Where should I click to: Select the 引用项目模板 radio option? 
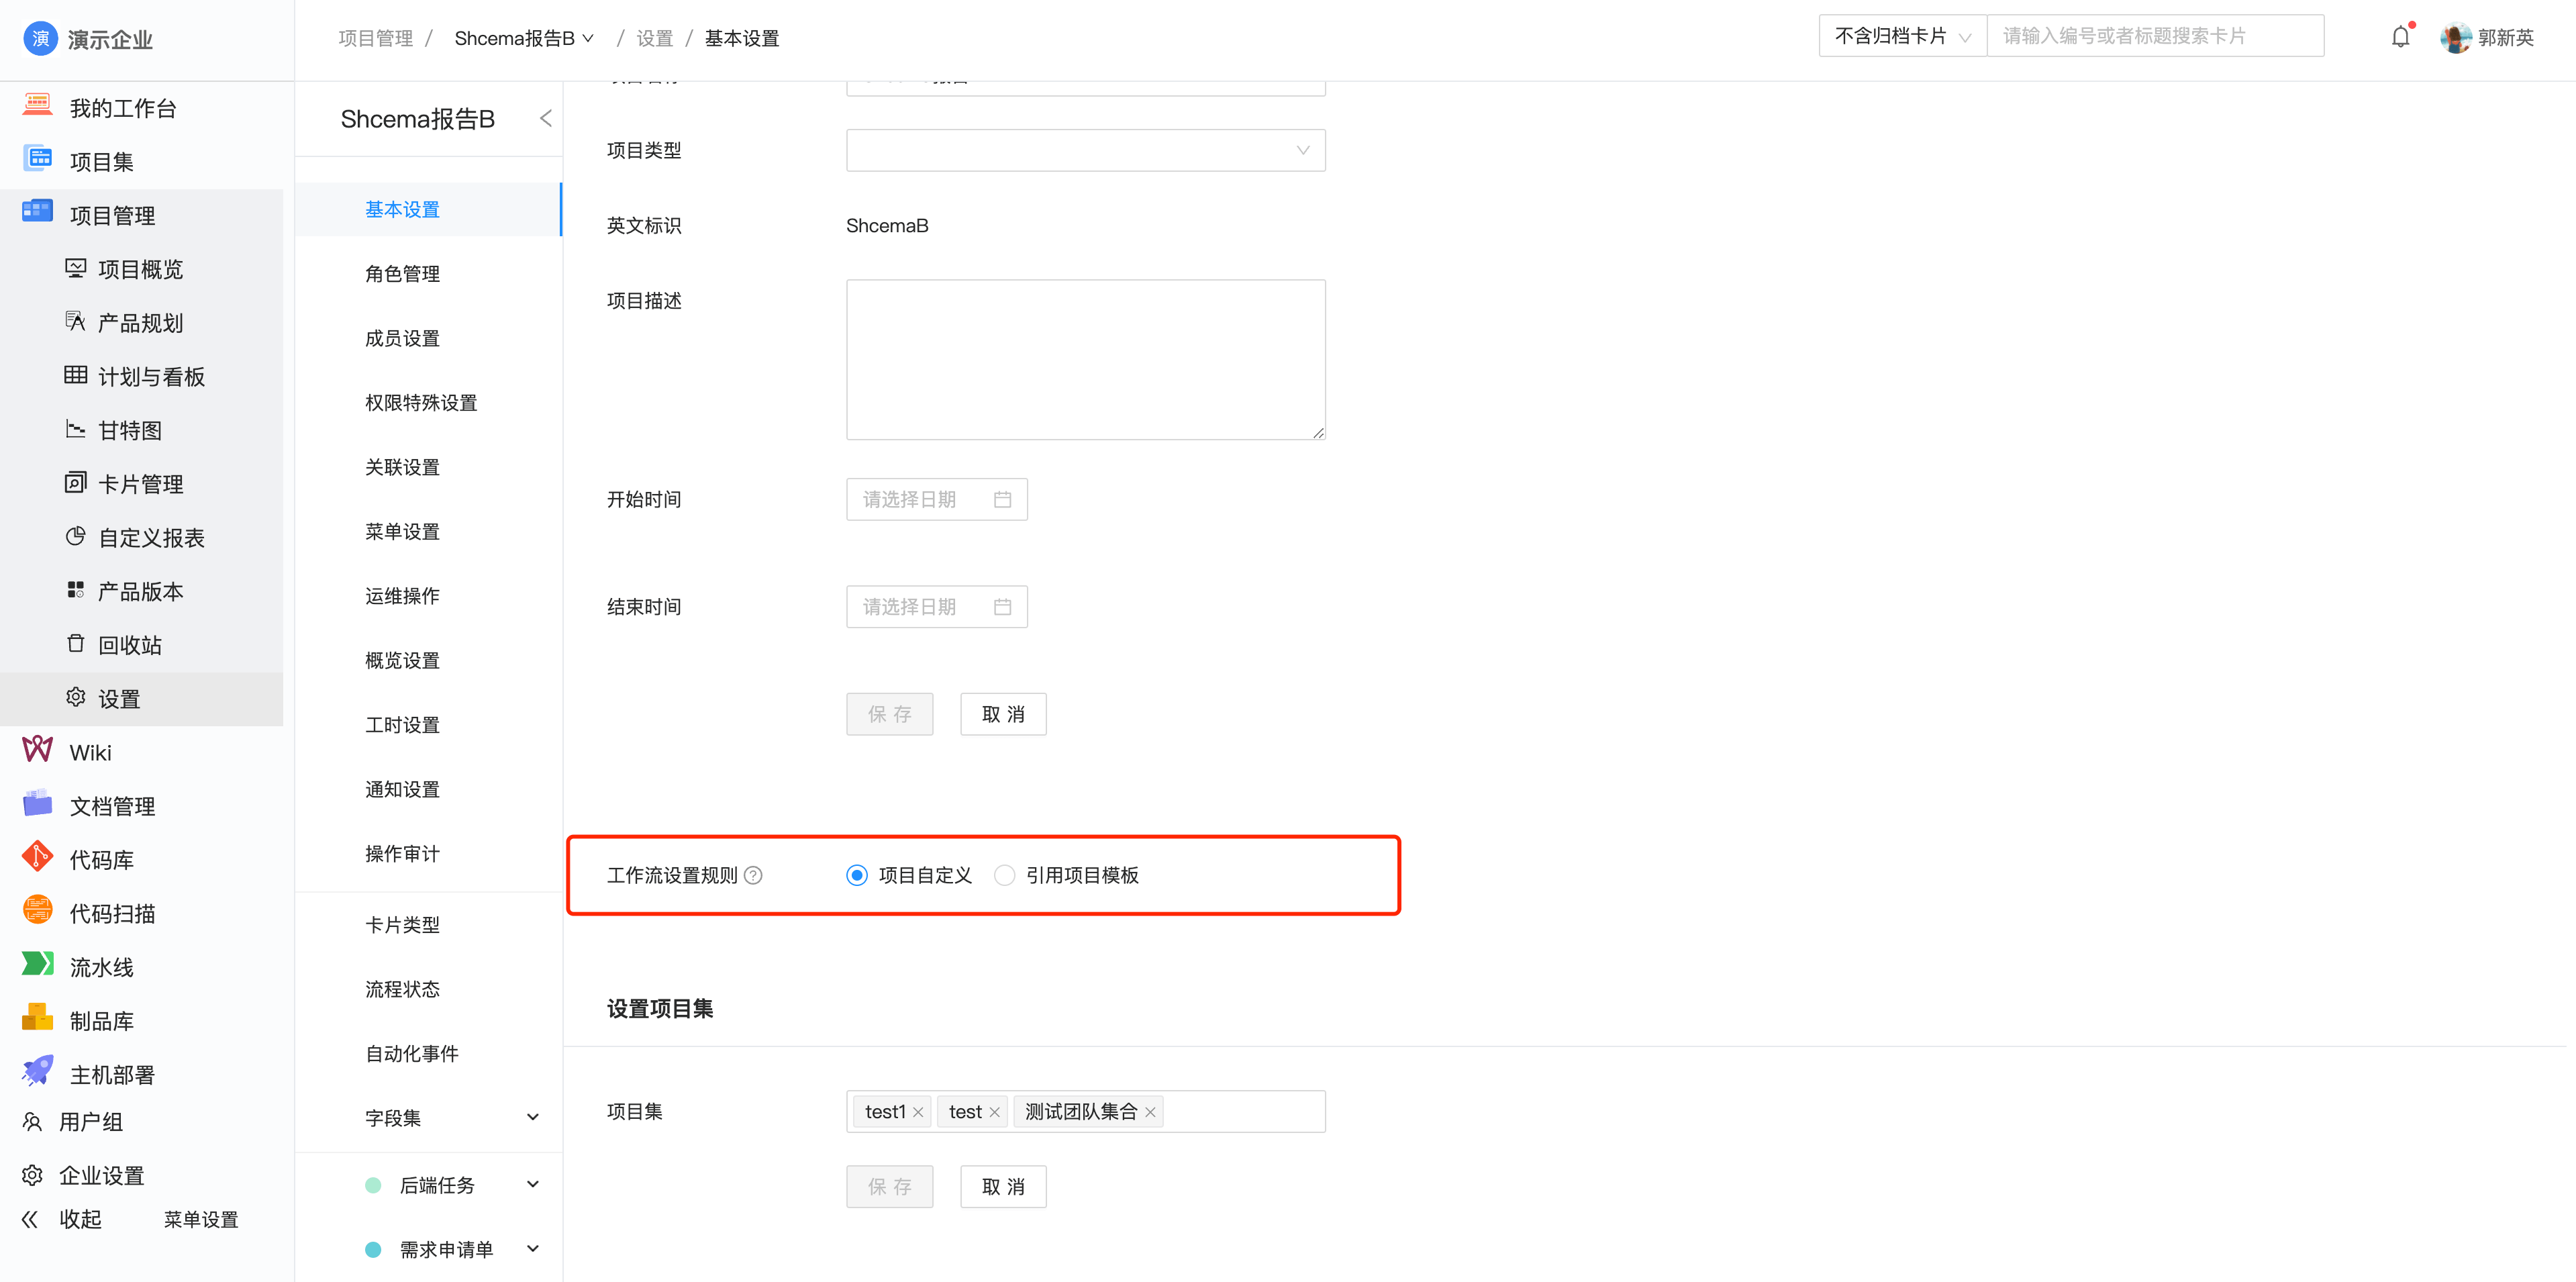(1004, 875)
